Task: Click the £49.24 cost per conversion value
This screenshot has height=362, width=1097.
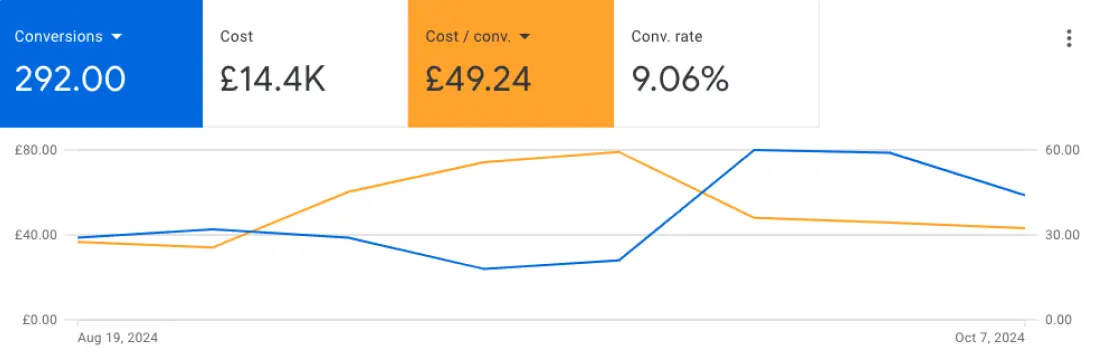Action: [478, 79]
